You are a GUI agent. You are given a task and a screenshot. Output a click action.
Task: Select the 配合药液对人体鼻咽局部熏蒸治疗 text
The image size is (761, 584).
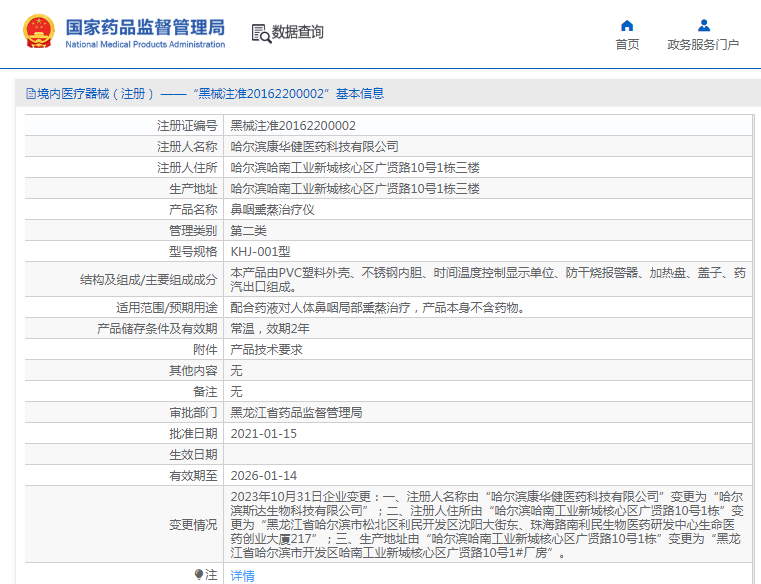[x=379, y=308]
